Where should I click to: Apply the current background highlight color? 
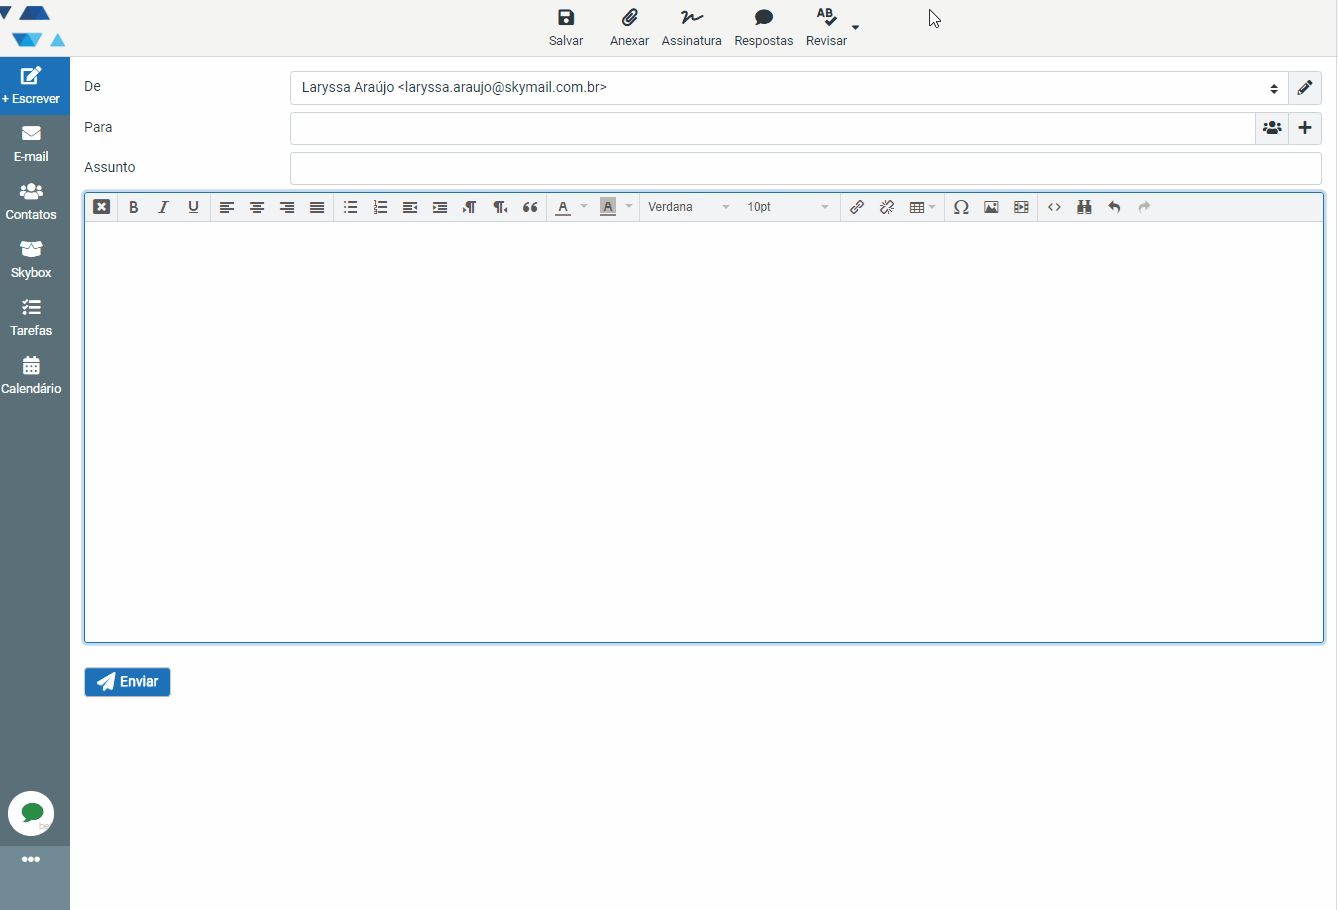click(x=608, y=207)
